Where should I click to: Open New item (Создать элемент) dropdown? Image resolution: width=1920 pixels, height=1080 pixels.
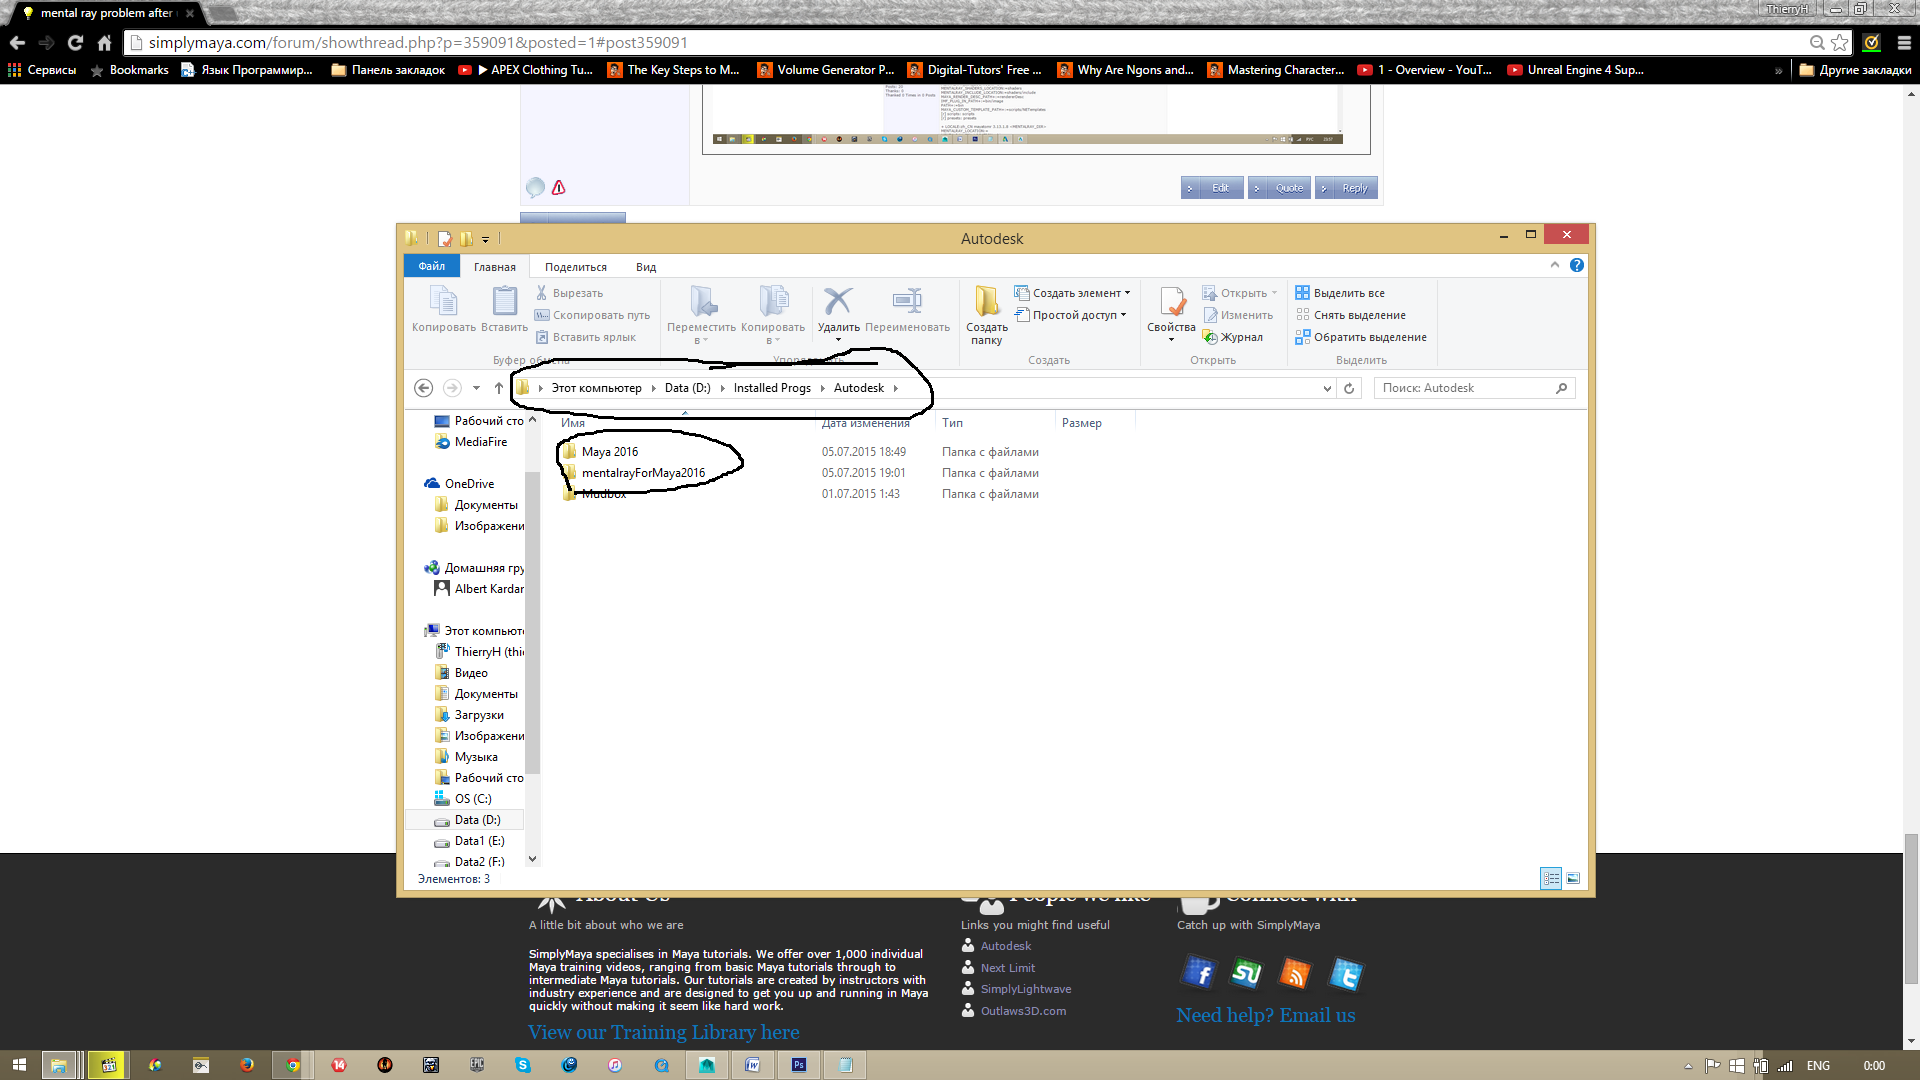(x=1072, y=293)
